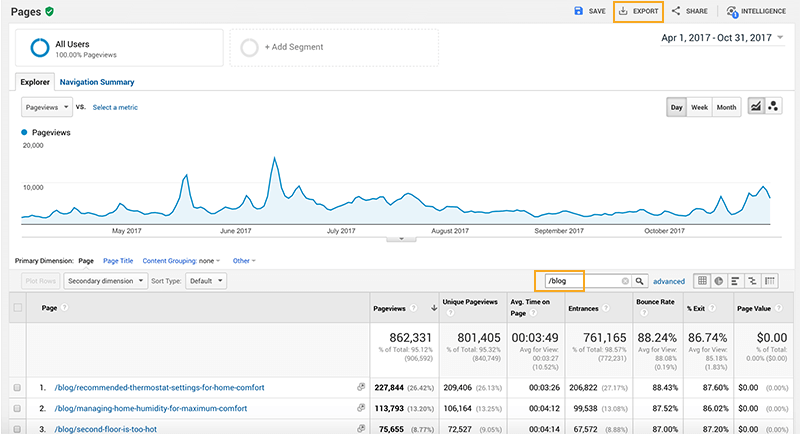
Task: Set chart granularity to Month
Action: point(726,107)
